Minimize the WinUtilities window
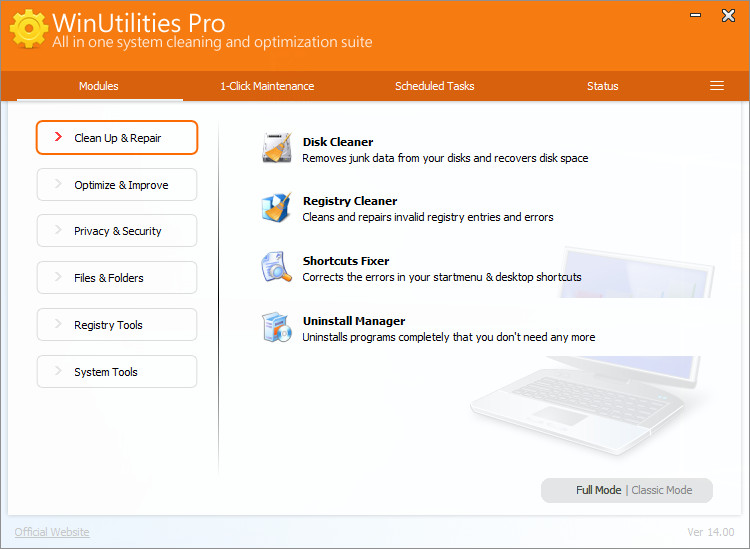Image resolution: width=750 pixels, height=549 pixels. (695, 15)
